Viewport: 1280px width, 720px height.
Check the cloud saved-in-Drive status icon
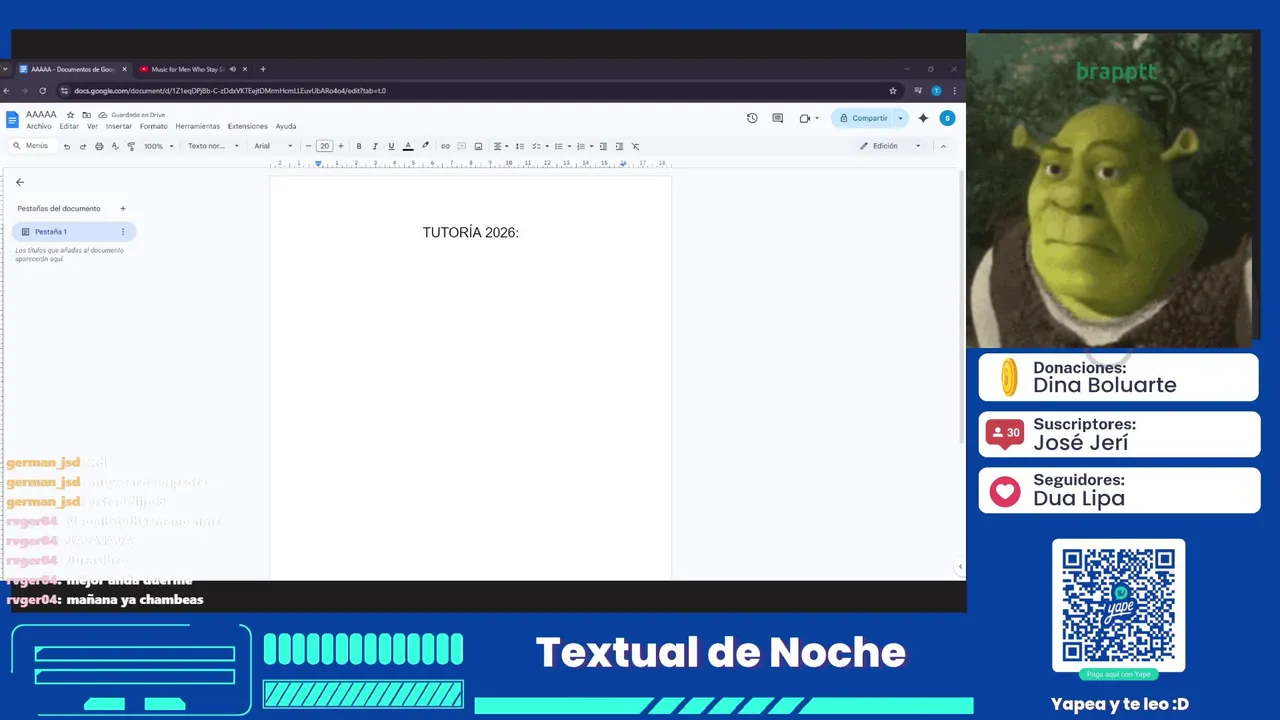[x=102, y=115]
